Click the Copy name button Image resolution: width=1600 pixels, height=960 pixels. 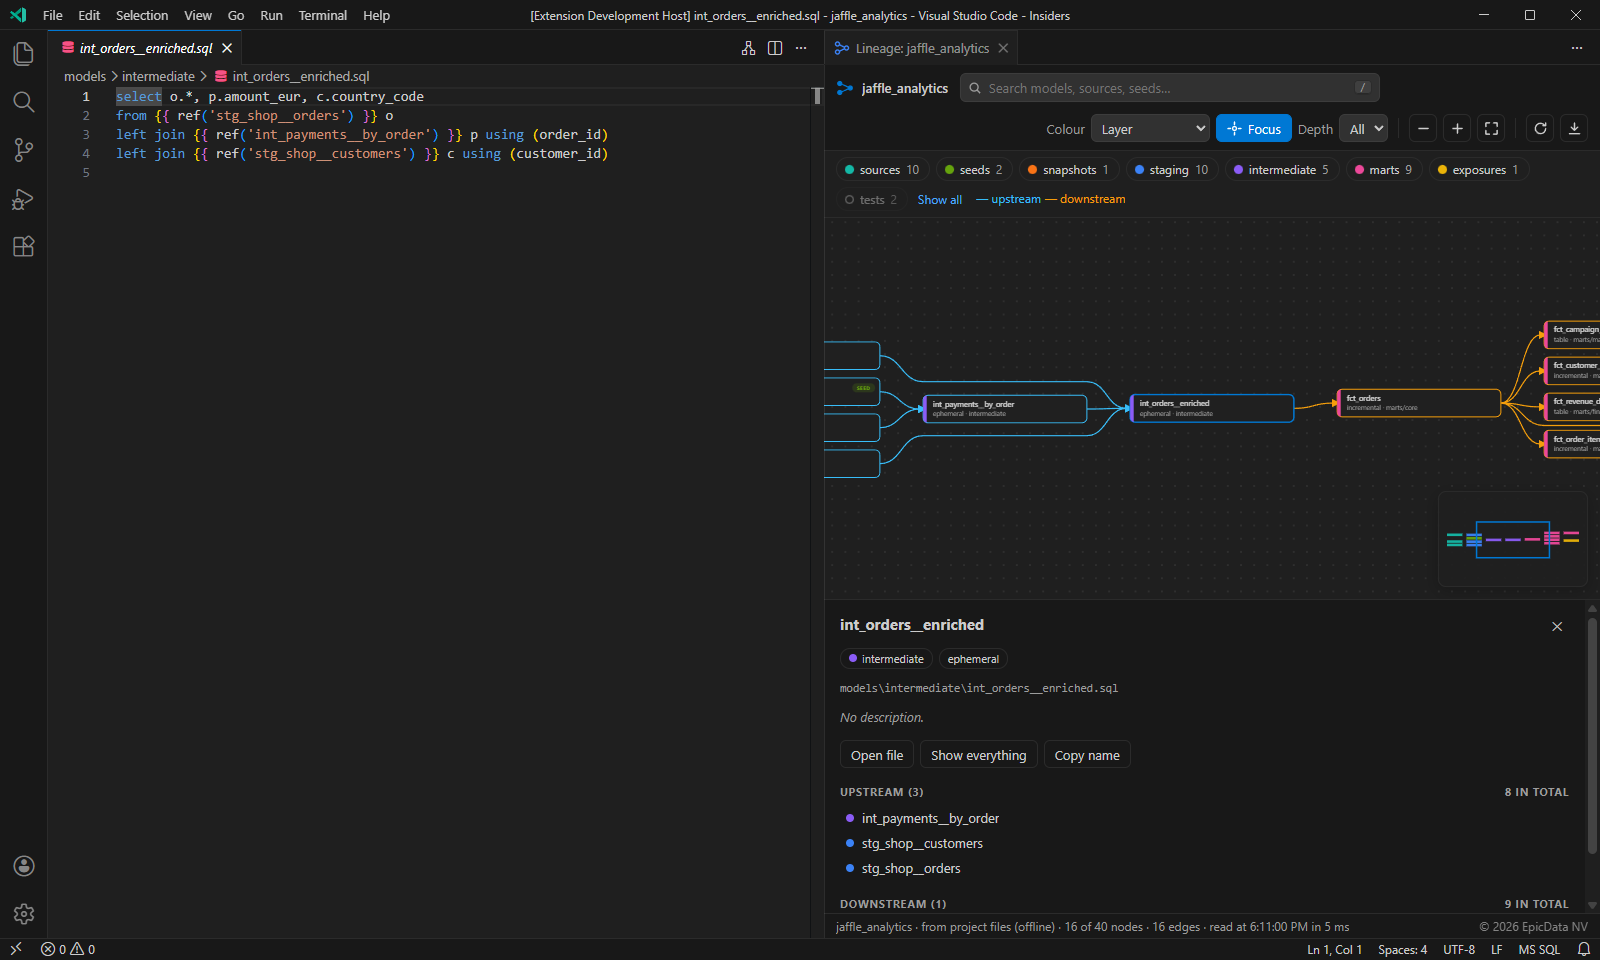click(1087, 755)
